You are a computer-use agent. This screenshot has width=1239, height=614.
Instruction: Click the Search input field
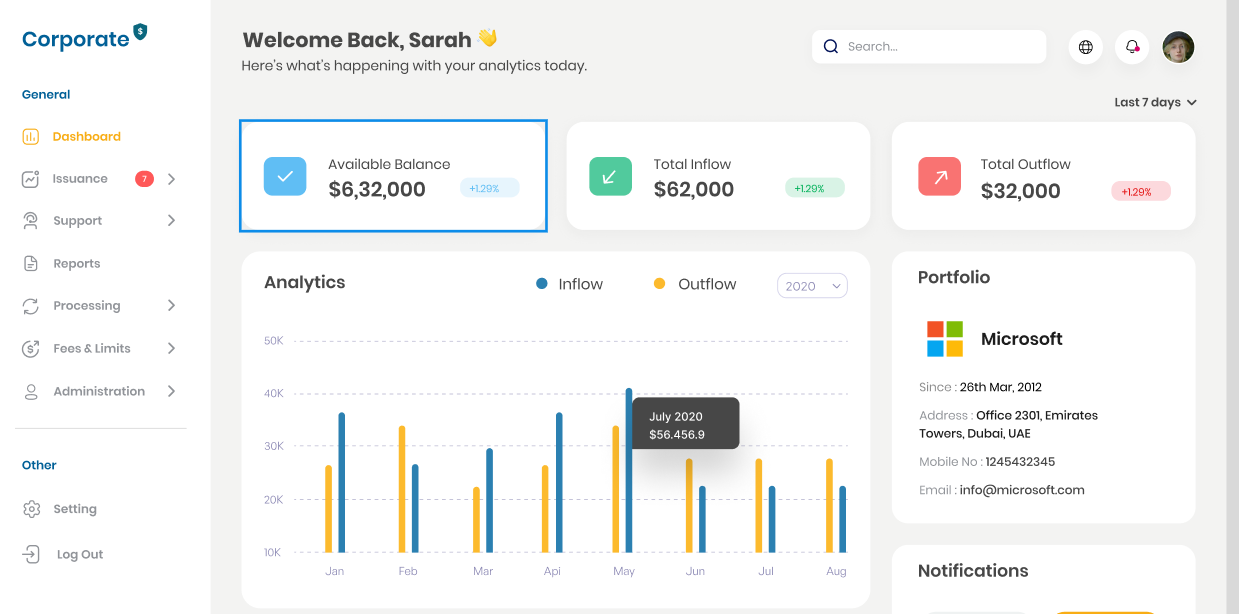940,46
